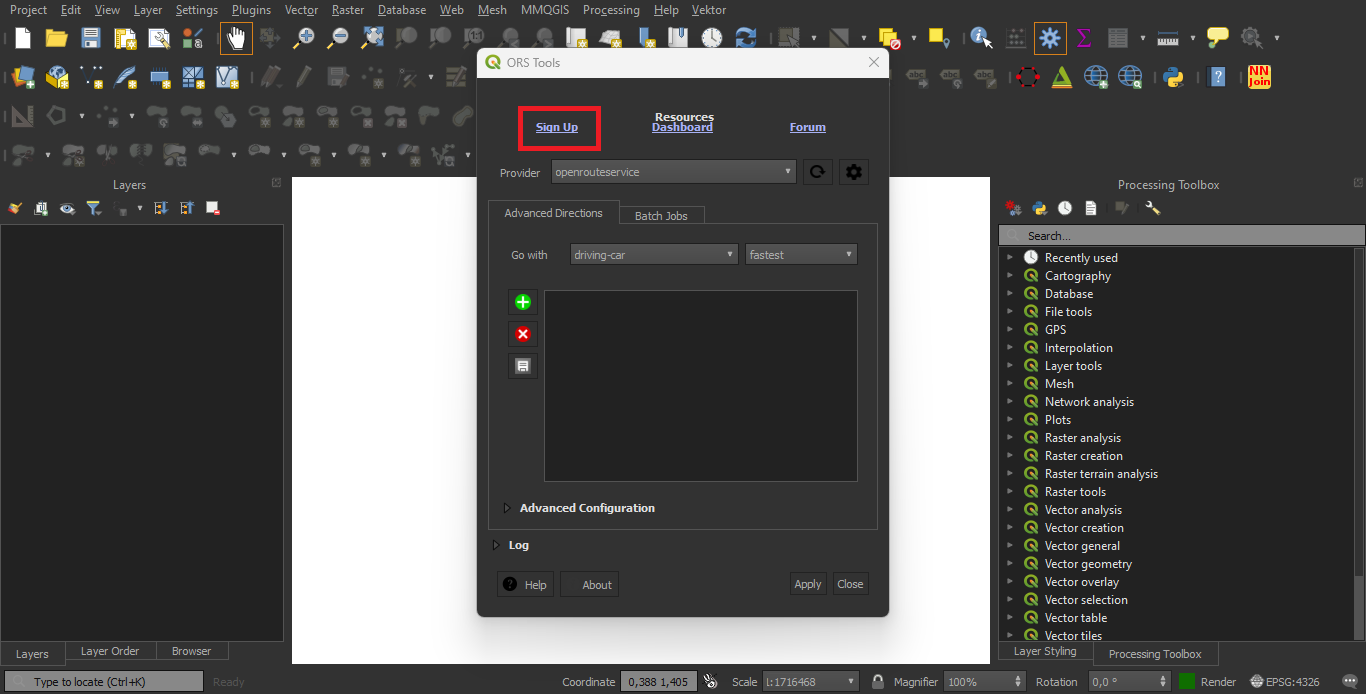1366x694 pixels.
Task: Click the Save Project floppy icon
Action: 91,38
